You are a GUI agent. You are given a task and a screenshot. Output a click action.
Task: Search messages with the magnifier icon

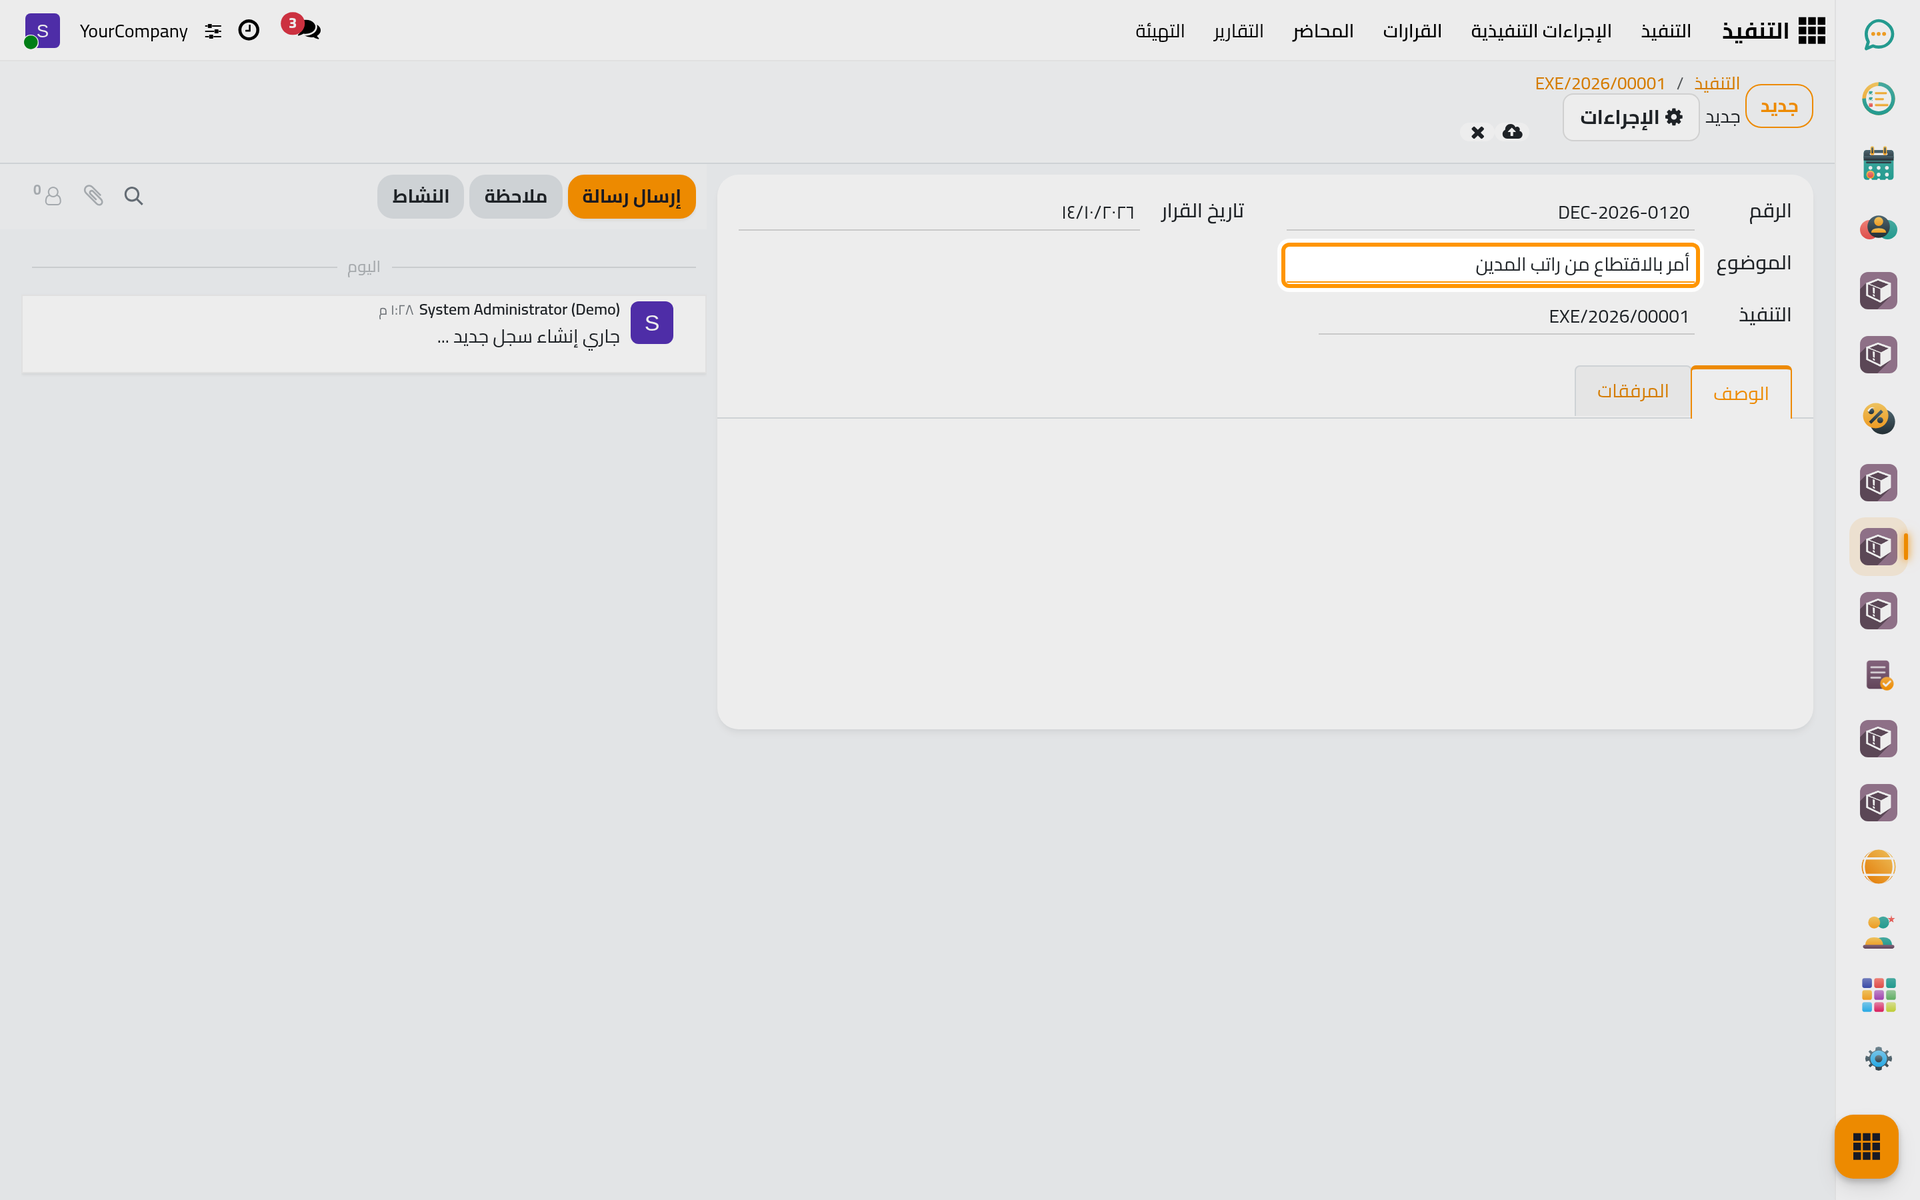[133, 196]
